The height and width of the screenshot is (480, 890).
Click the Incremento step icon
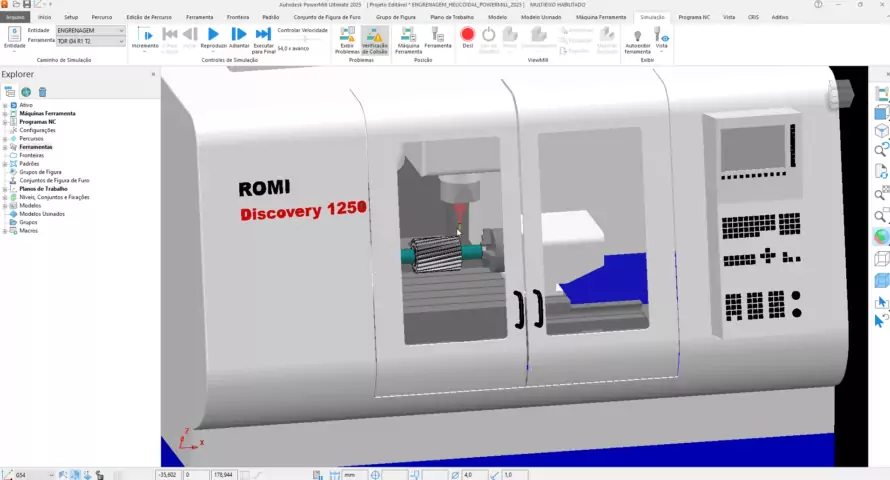(x=145, y=38)
